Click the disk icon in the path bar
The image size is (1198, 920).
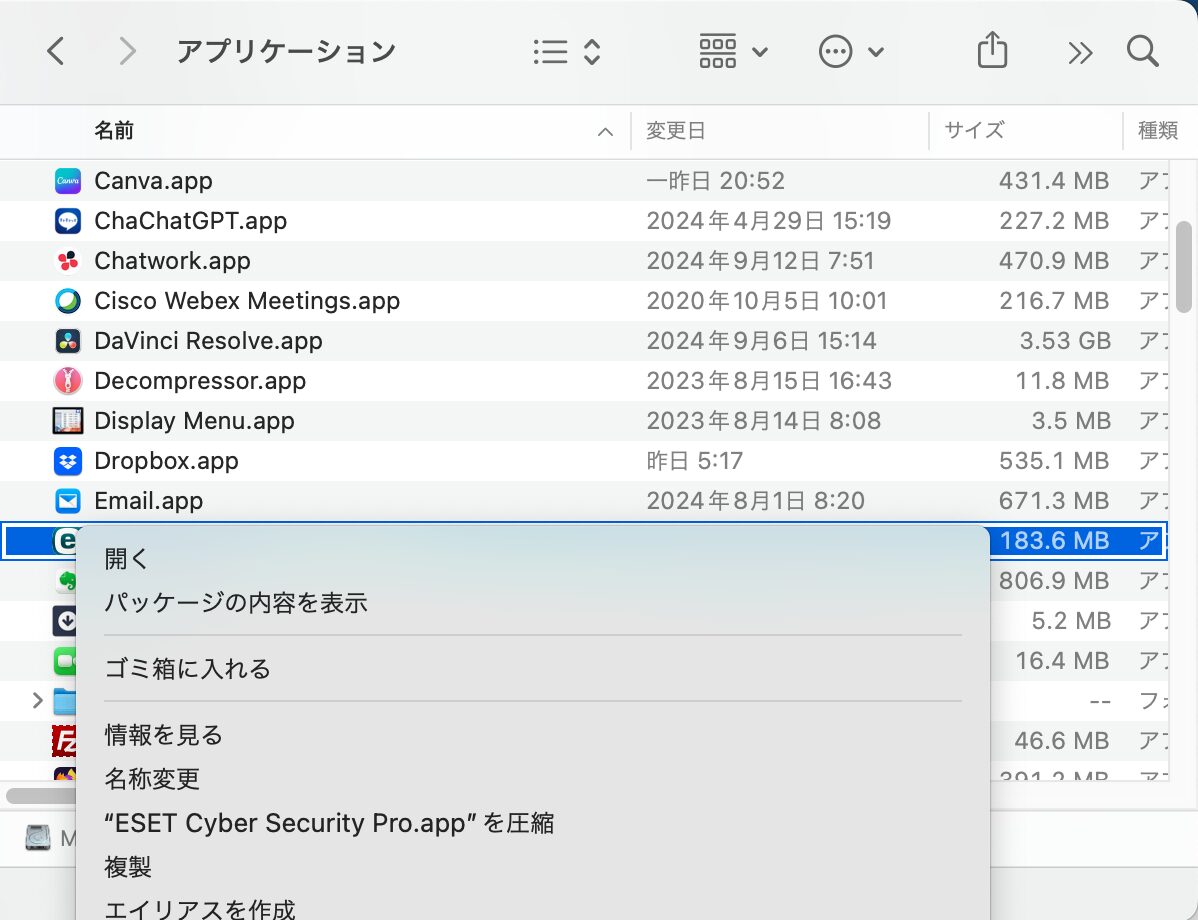[x=37, y=838]
